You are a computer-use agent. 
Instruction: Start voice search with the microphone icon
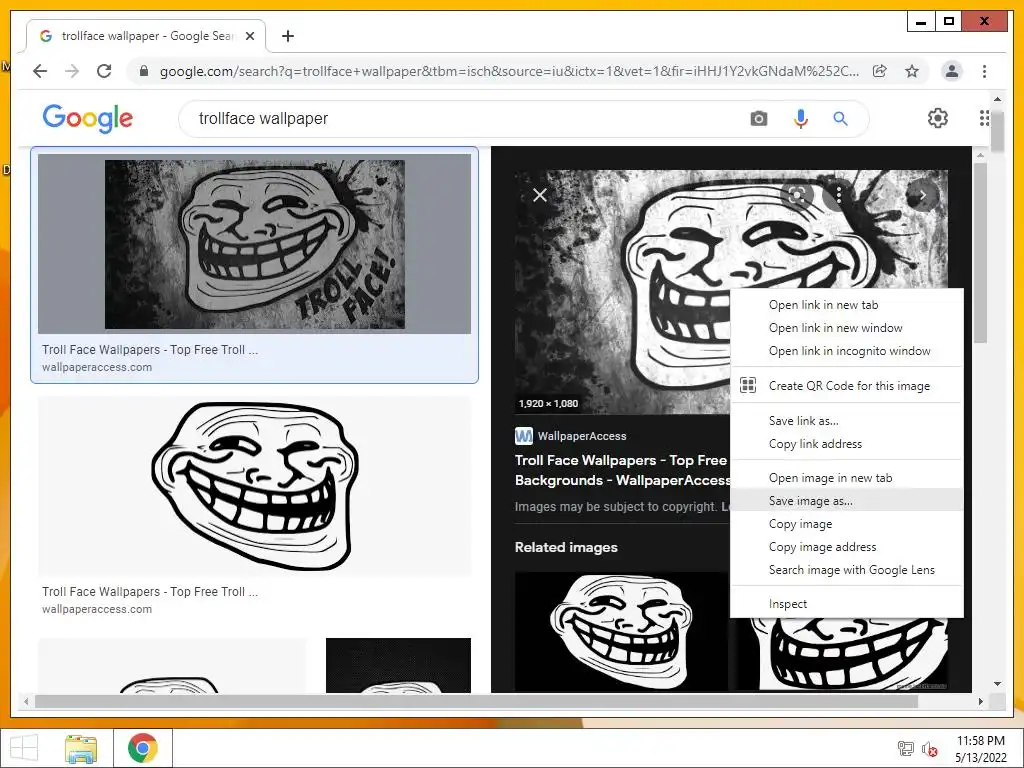[x=801, y=119]
